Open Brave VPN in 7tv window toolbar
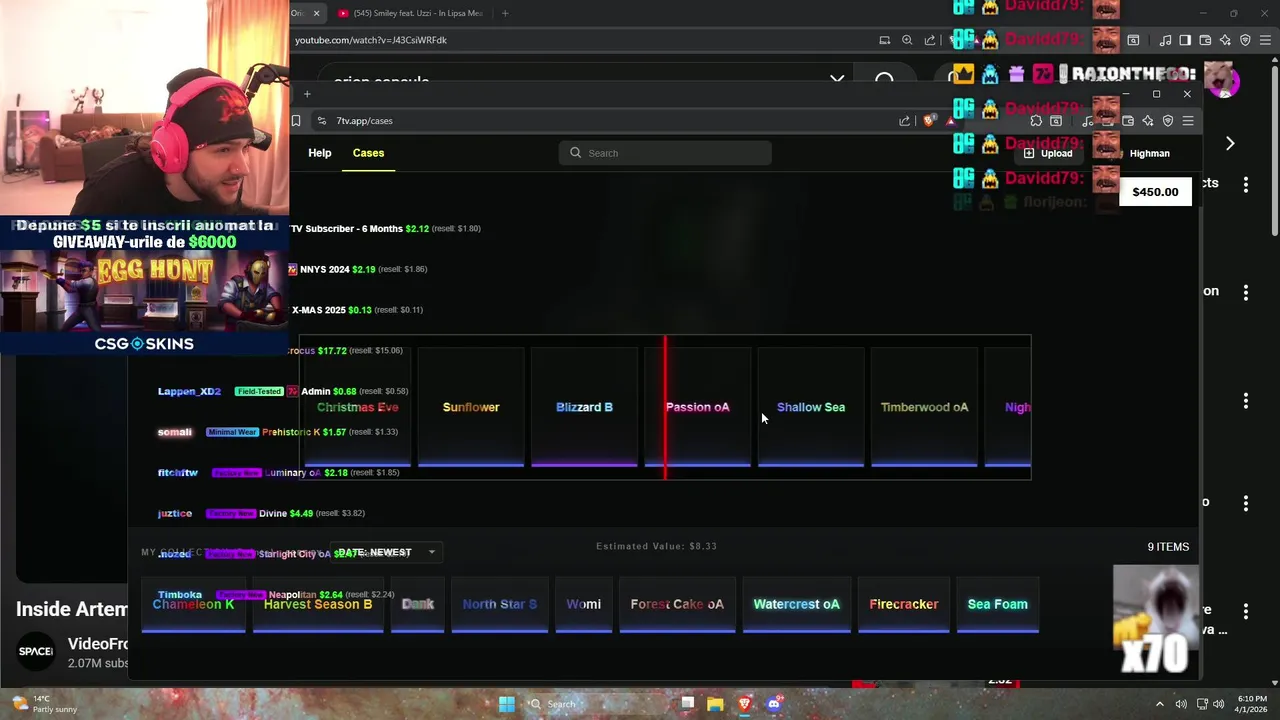 click(x=1168, y=121)
